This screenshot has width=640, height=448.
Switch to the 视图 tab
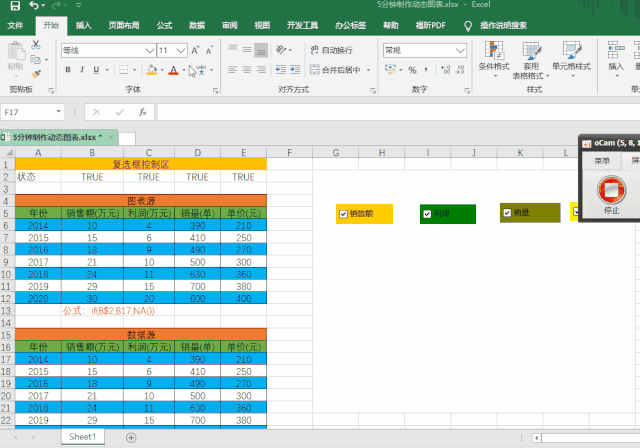(262, 25)
